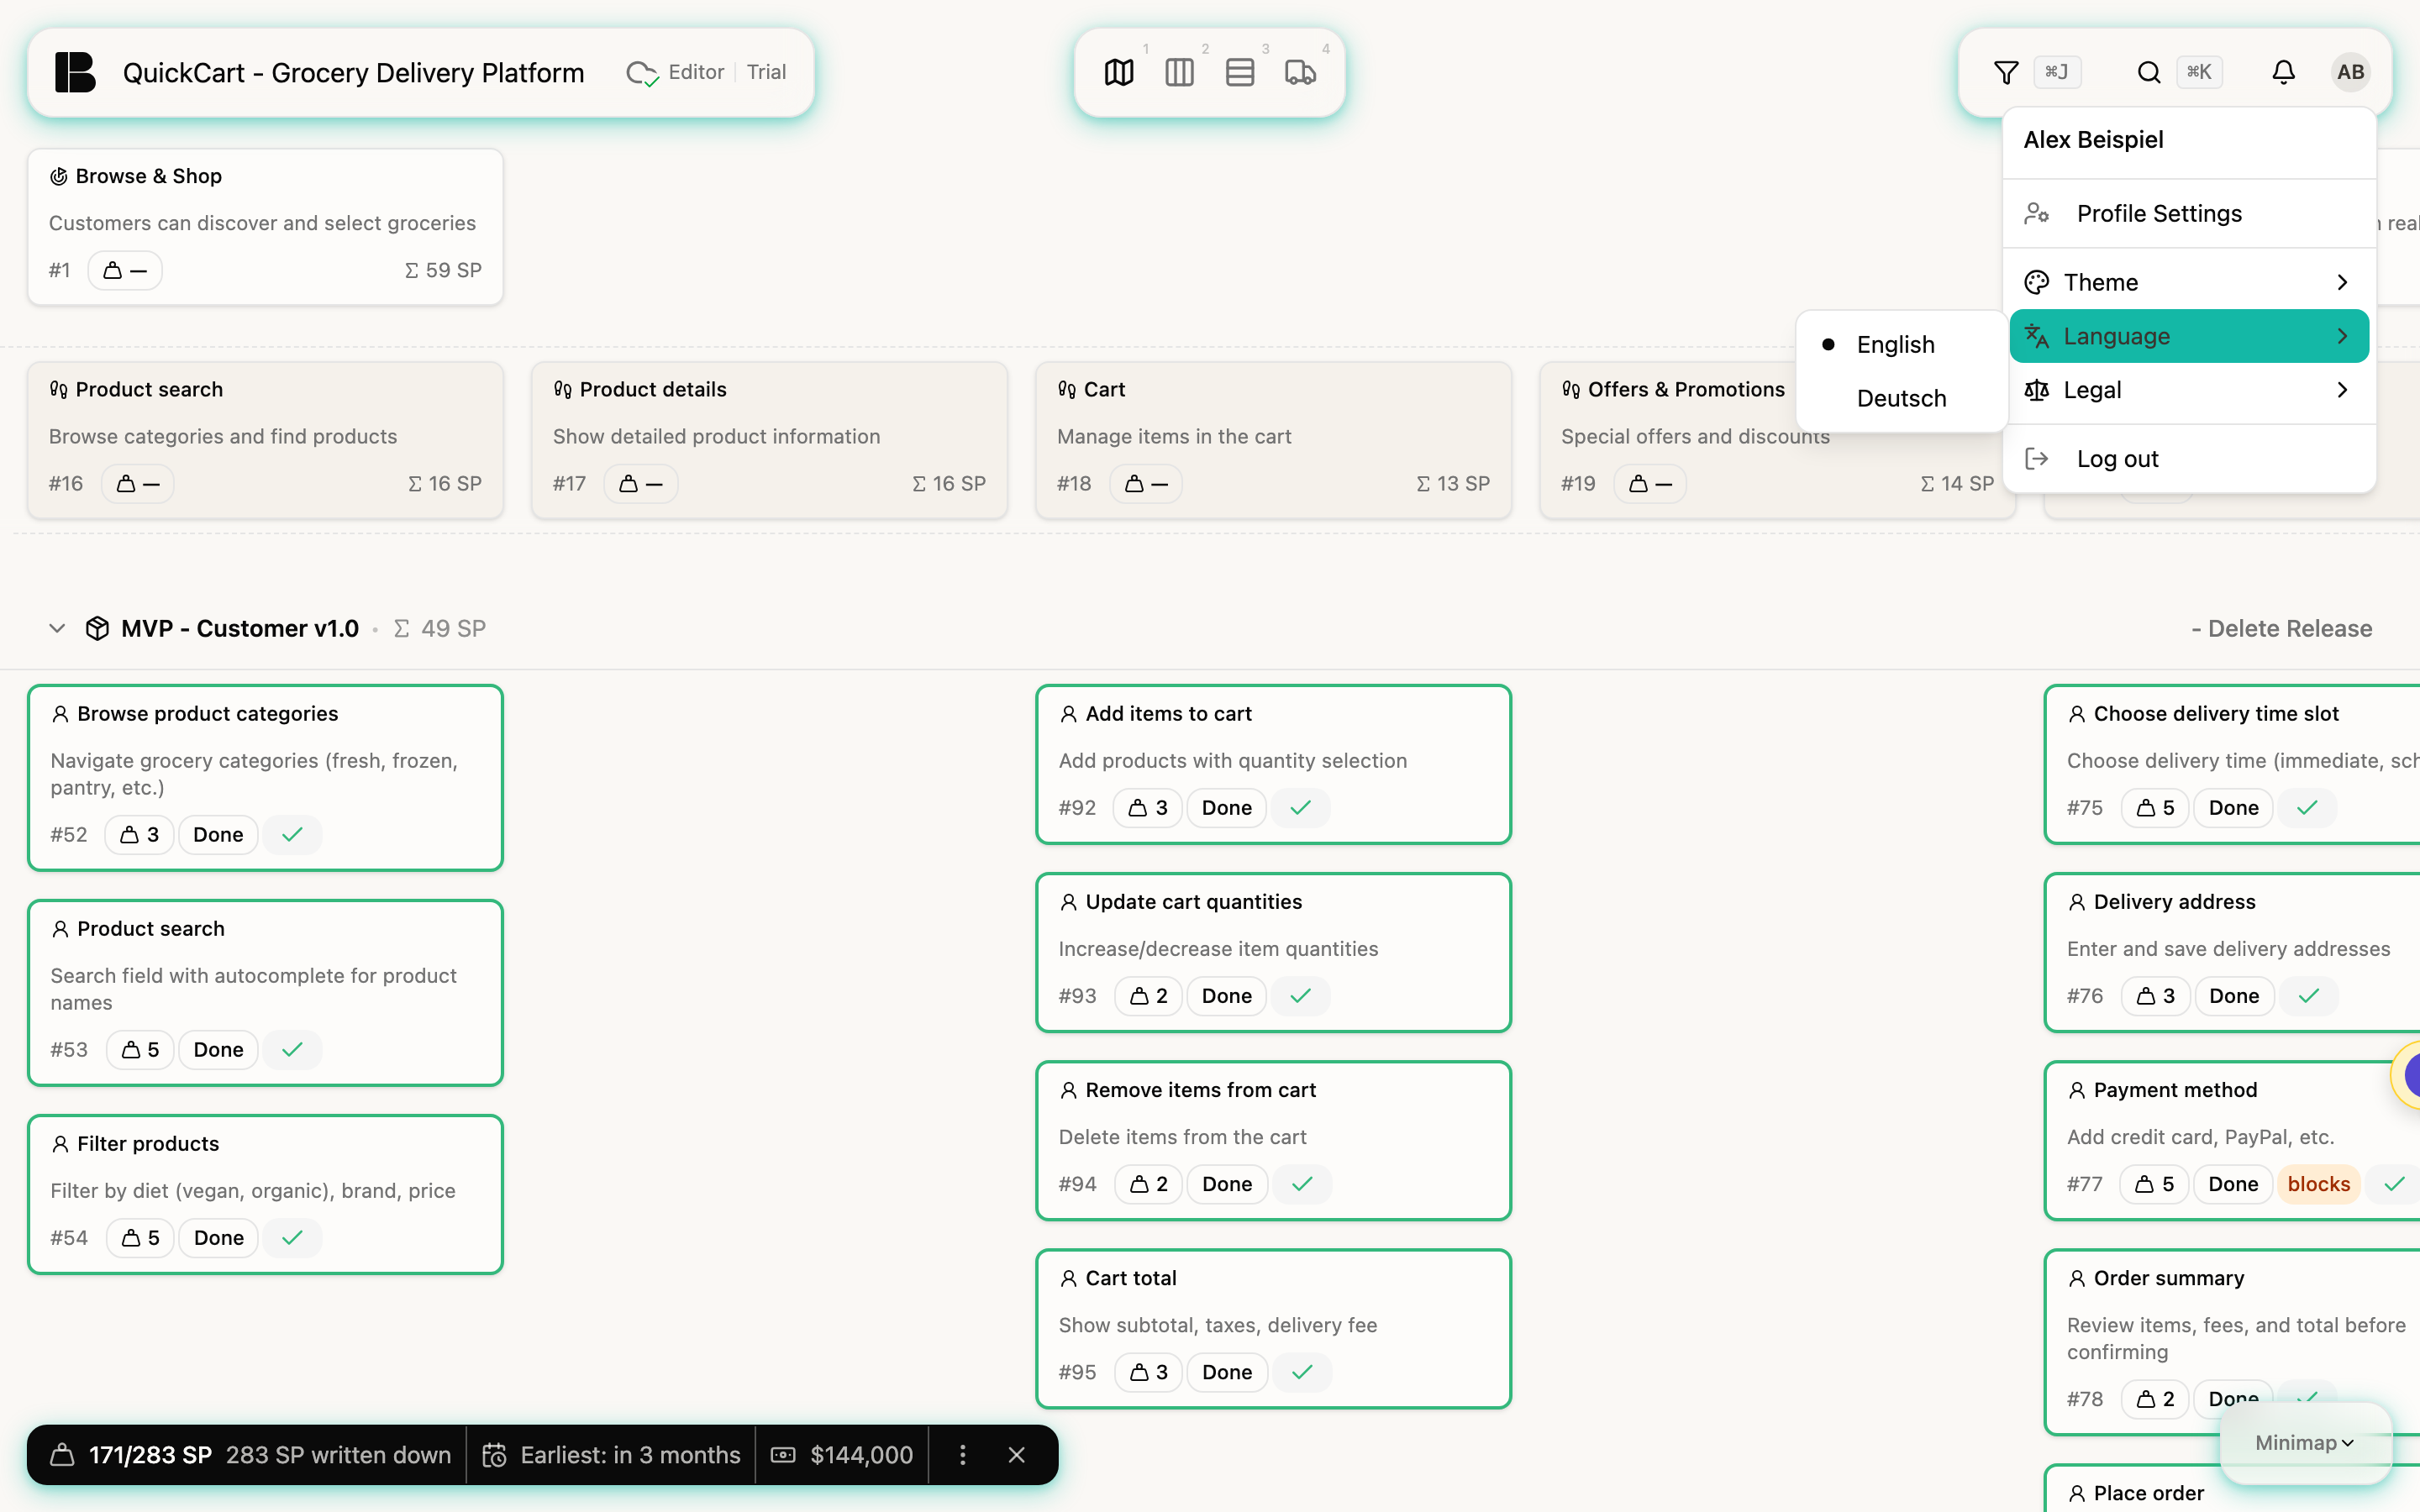Click the cloud sync status icon
Viewport: 2420px width, 1512px height.
click(x=641, y=73)
